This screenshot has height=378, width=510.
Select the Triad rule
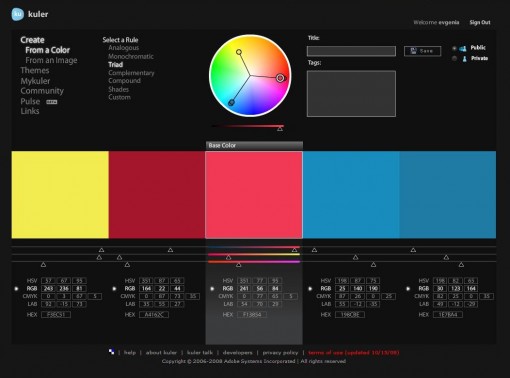coord(115,65)
